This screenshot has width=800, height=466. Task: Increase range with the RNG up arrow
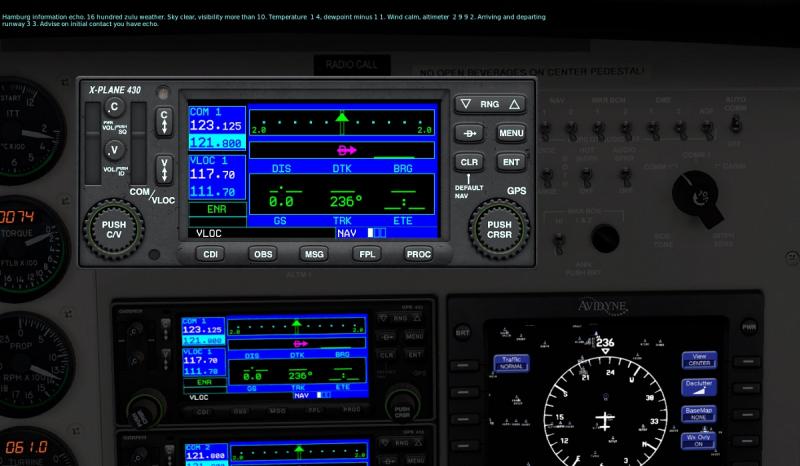tap(514, 104)
